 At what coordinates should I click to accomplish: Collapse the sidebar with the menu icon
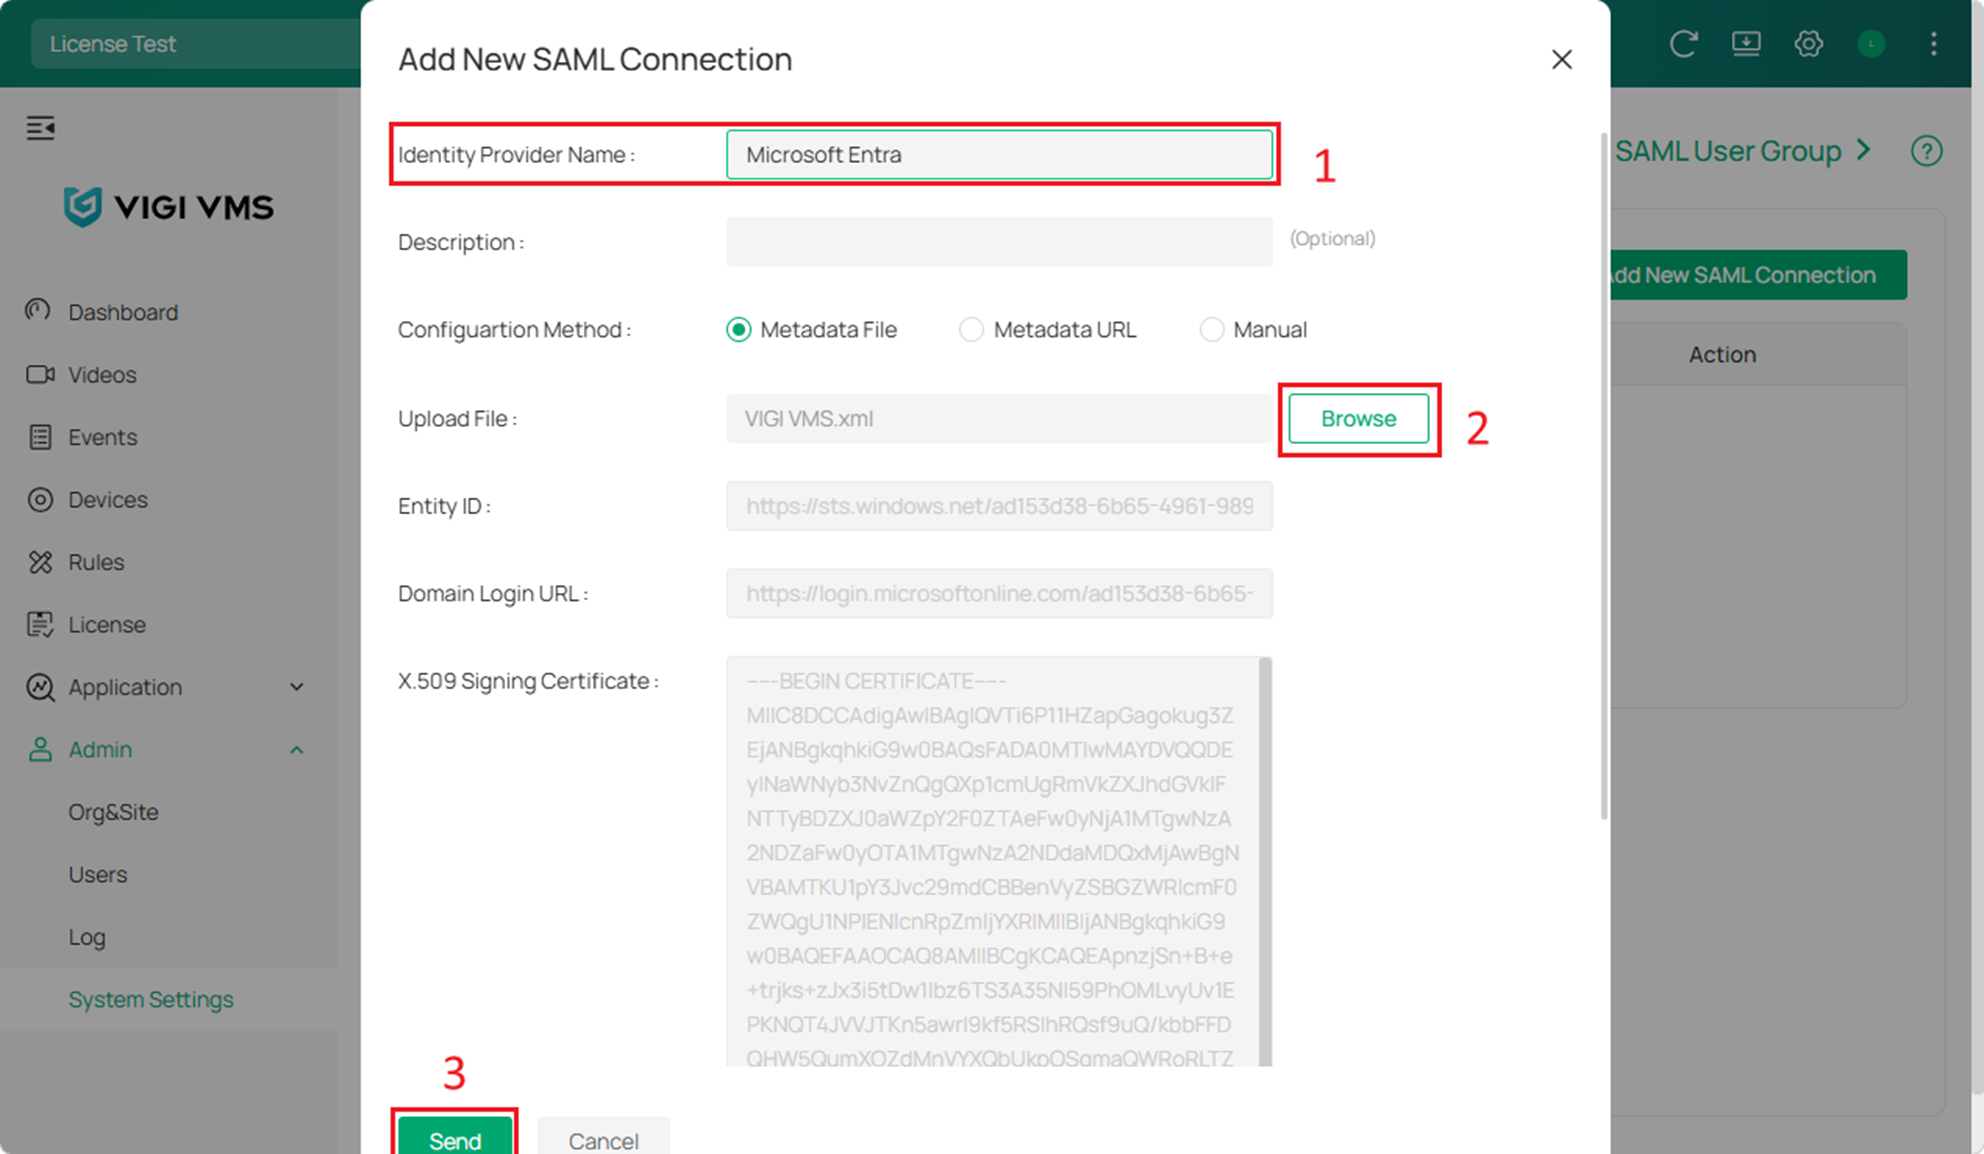(x=41, y=128)
